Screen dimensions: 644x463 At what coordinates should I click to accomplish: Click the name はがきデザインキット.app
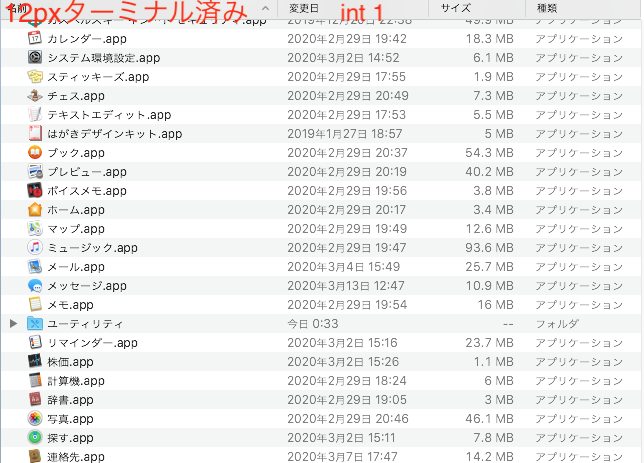coord(115,134)
